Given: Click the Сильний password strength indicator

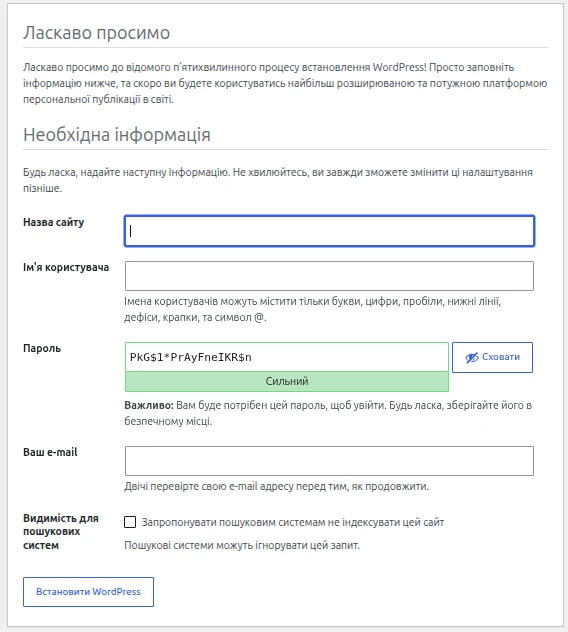Looking at the screenshot, I should (287, 381).
